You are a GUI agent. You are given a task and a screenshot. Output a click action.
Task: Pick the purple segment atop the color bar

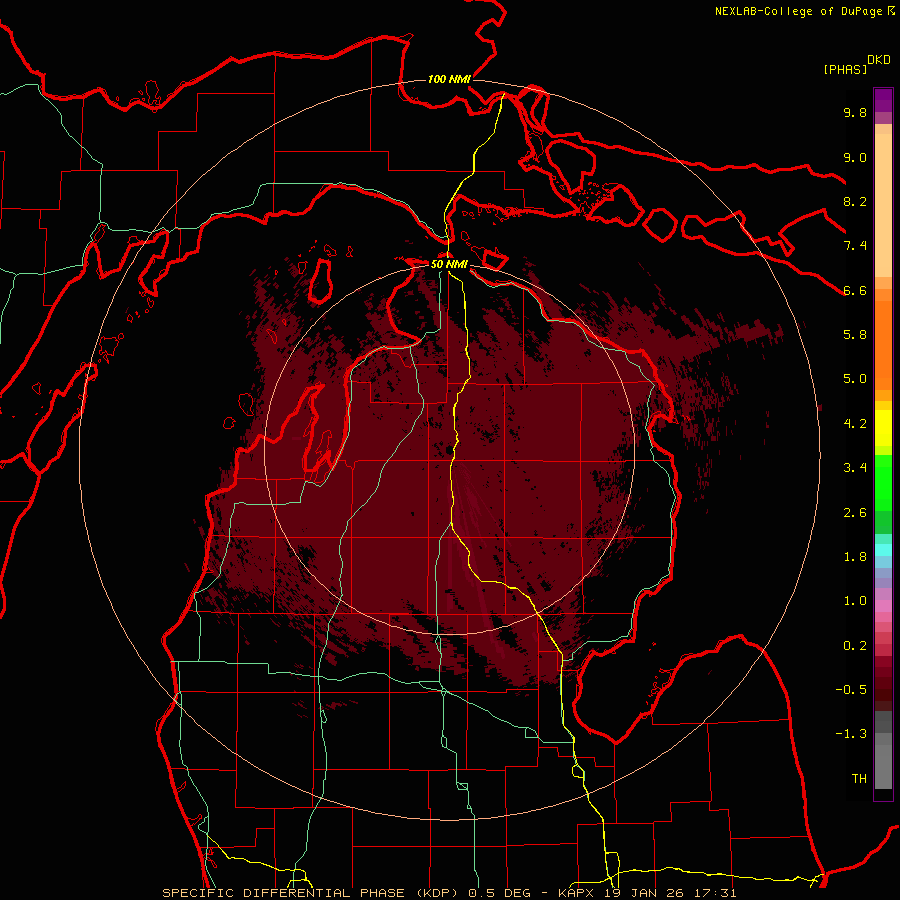tap(883, 100)
